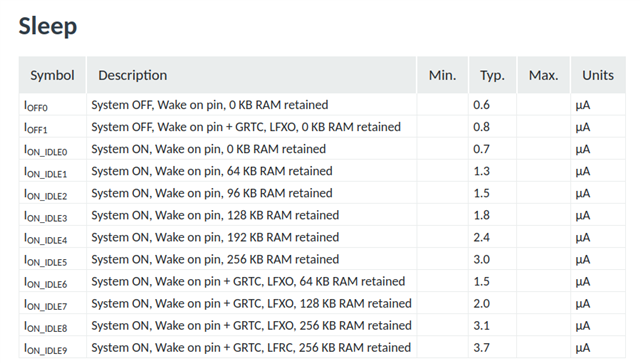Click 'System ON, Wake on pin, 256 KB RAM retained'
The image size is (640, 363).
tap(215, 259)
